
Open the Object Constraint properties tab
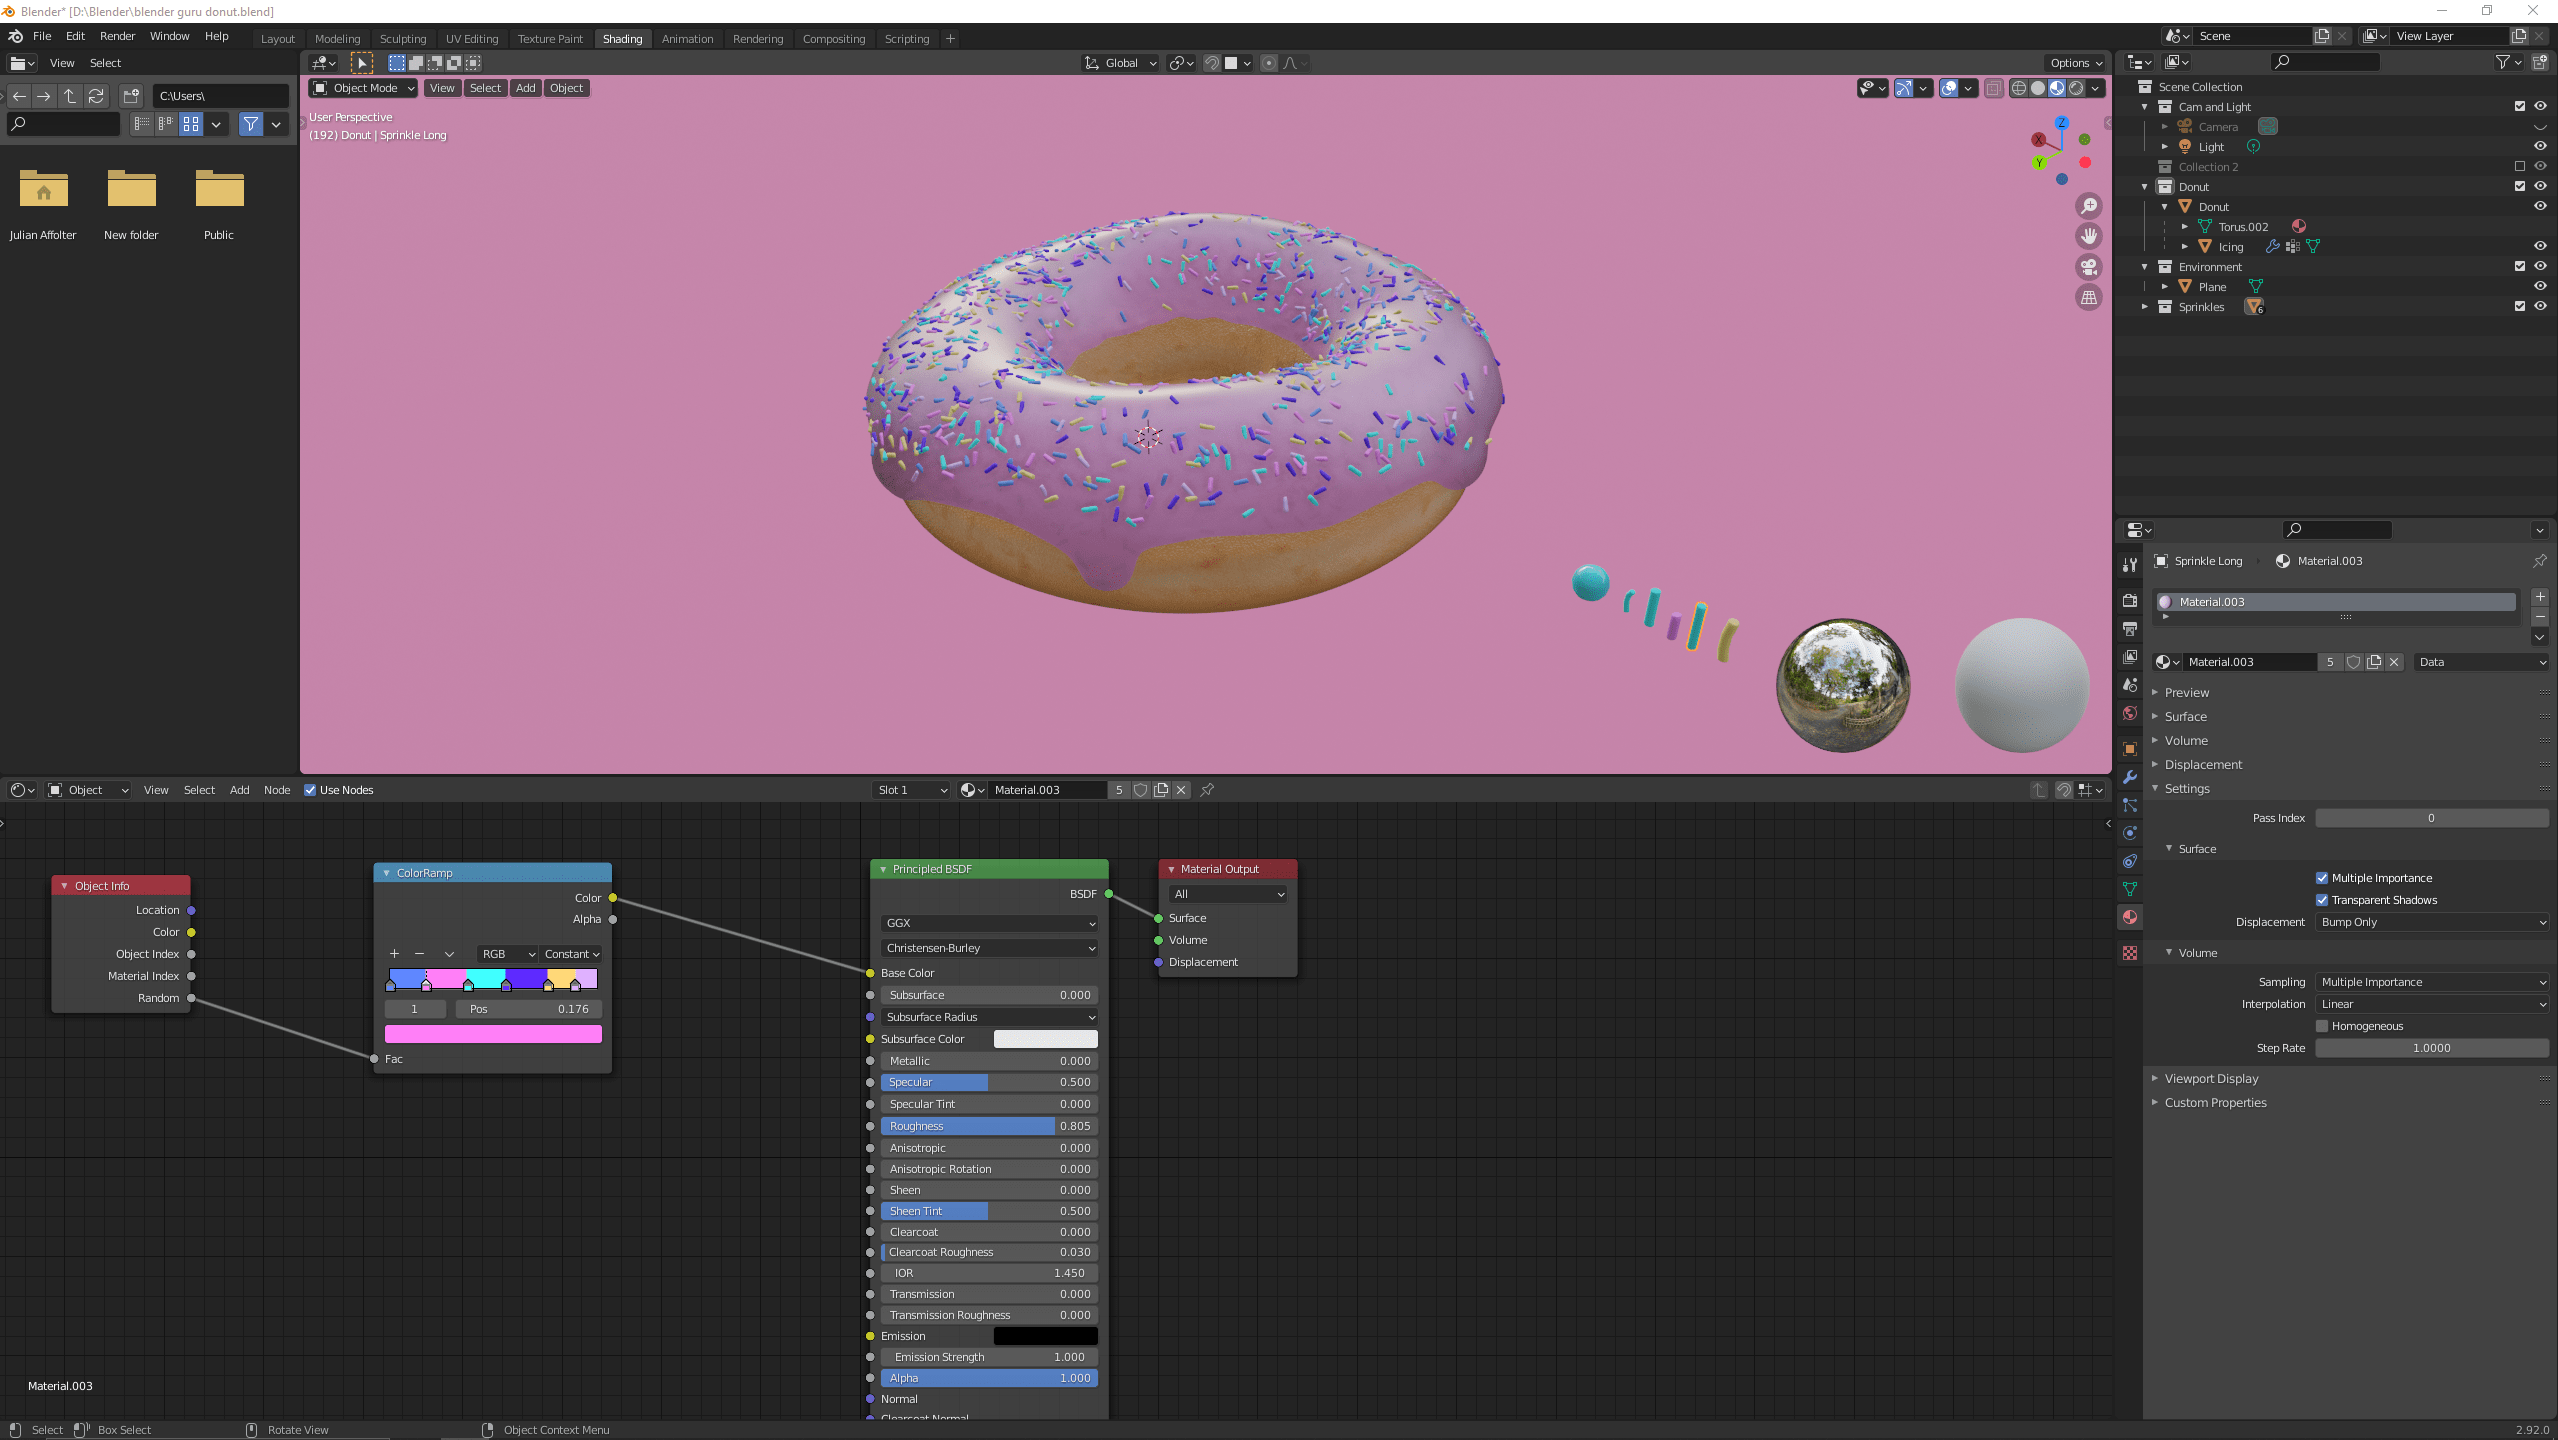(2130, 861)
